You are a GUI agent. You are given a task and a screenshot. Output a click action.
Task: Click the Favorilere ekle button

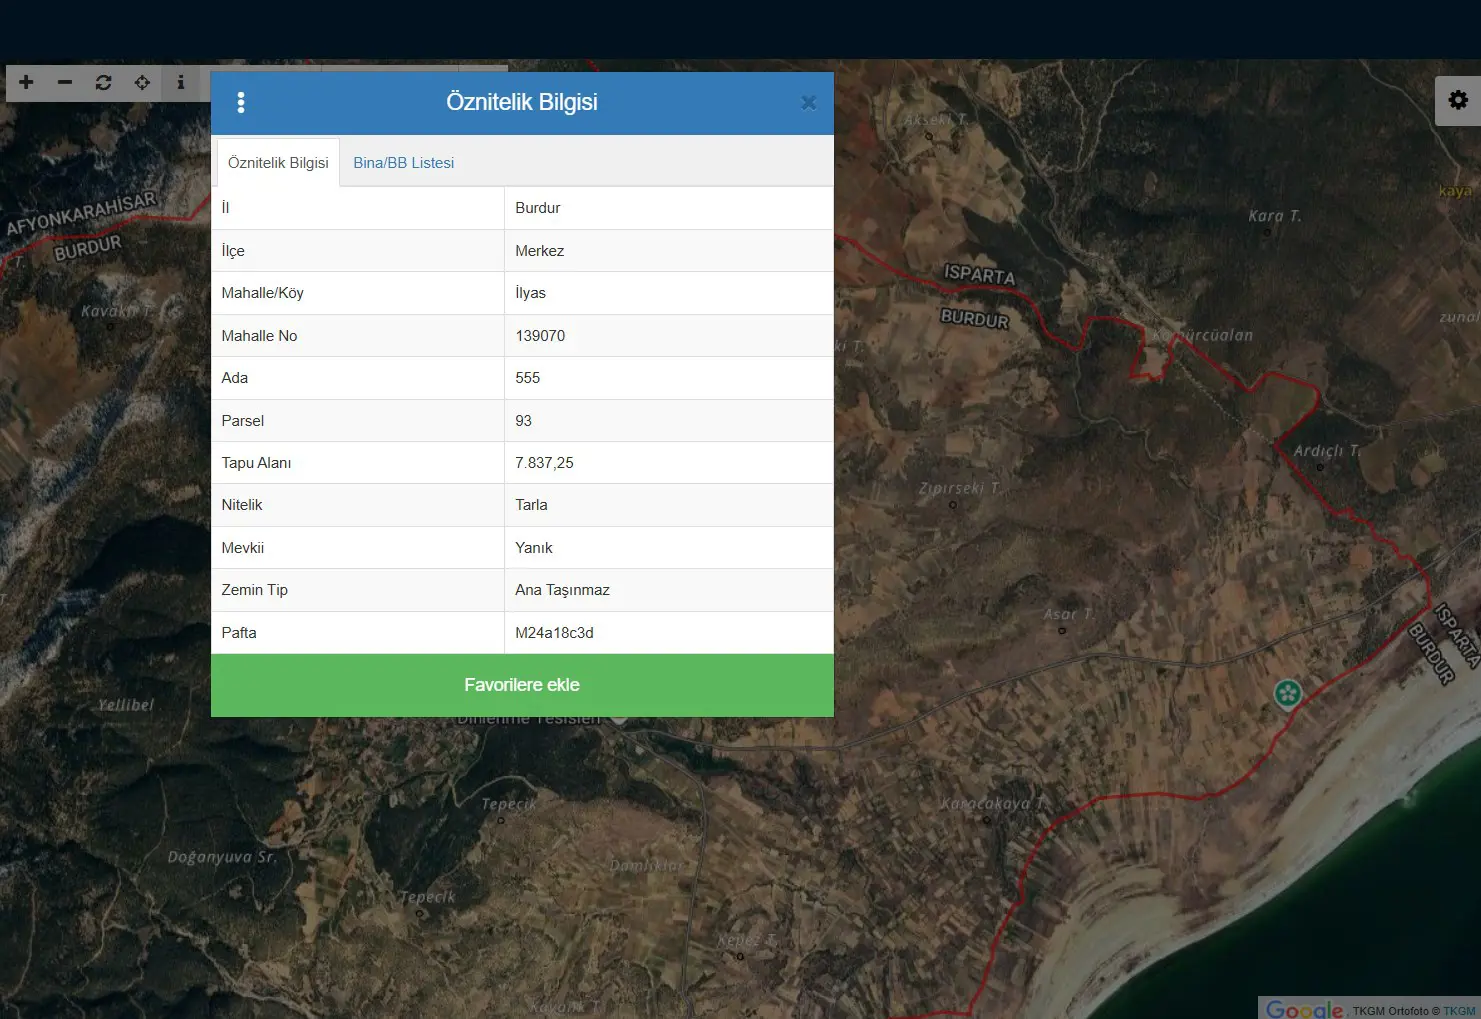tap(522, 685)
